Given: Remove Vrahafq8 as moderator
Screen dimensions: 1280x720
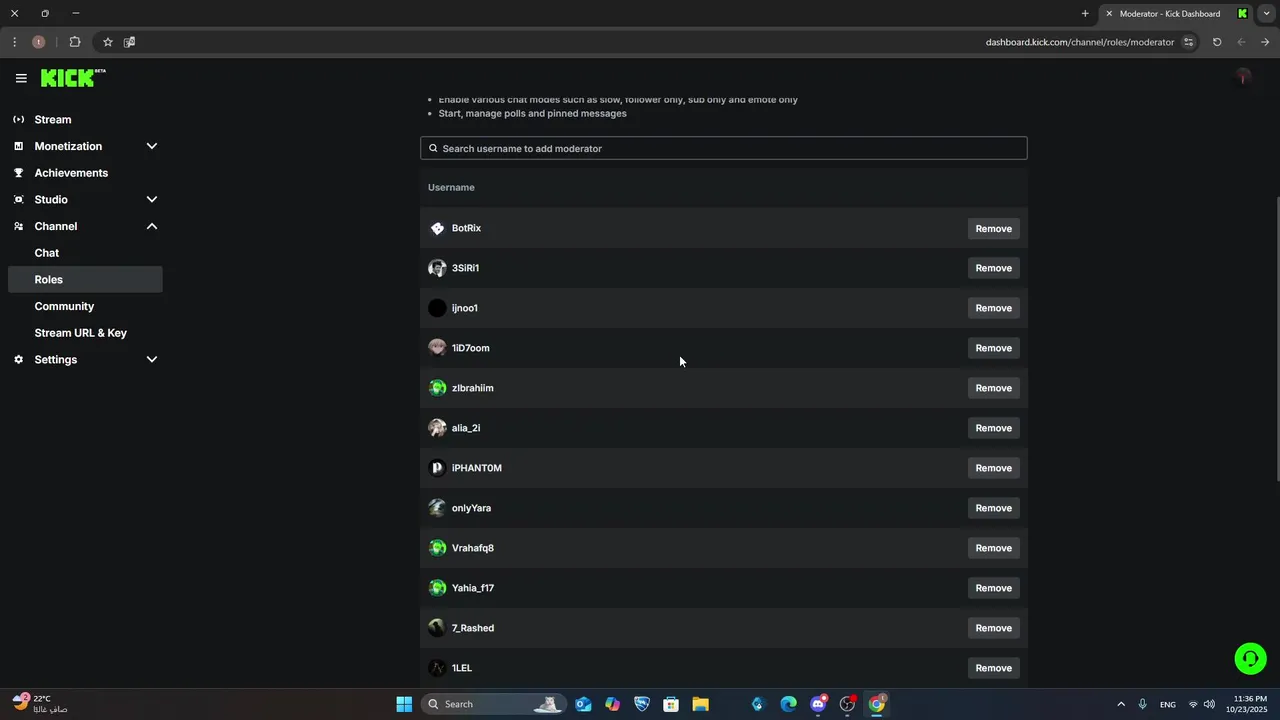Looking at the screenshot, I should (993, 548).
